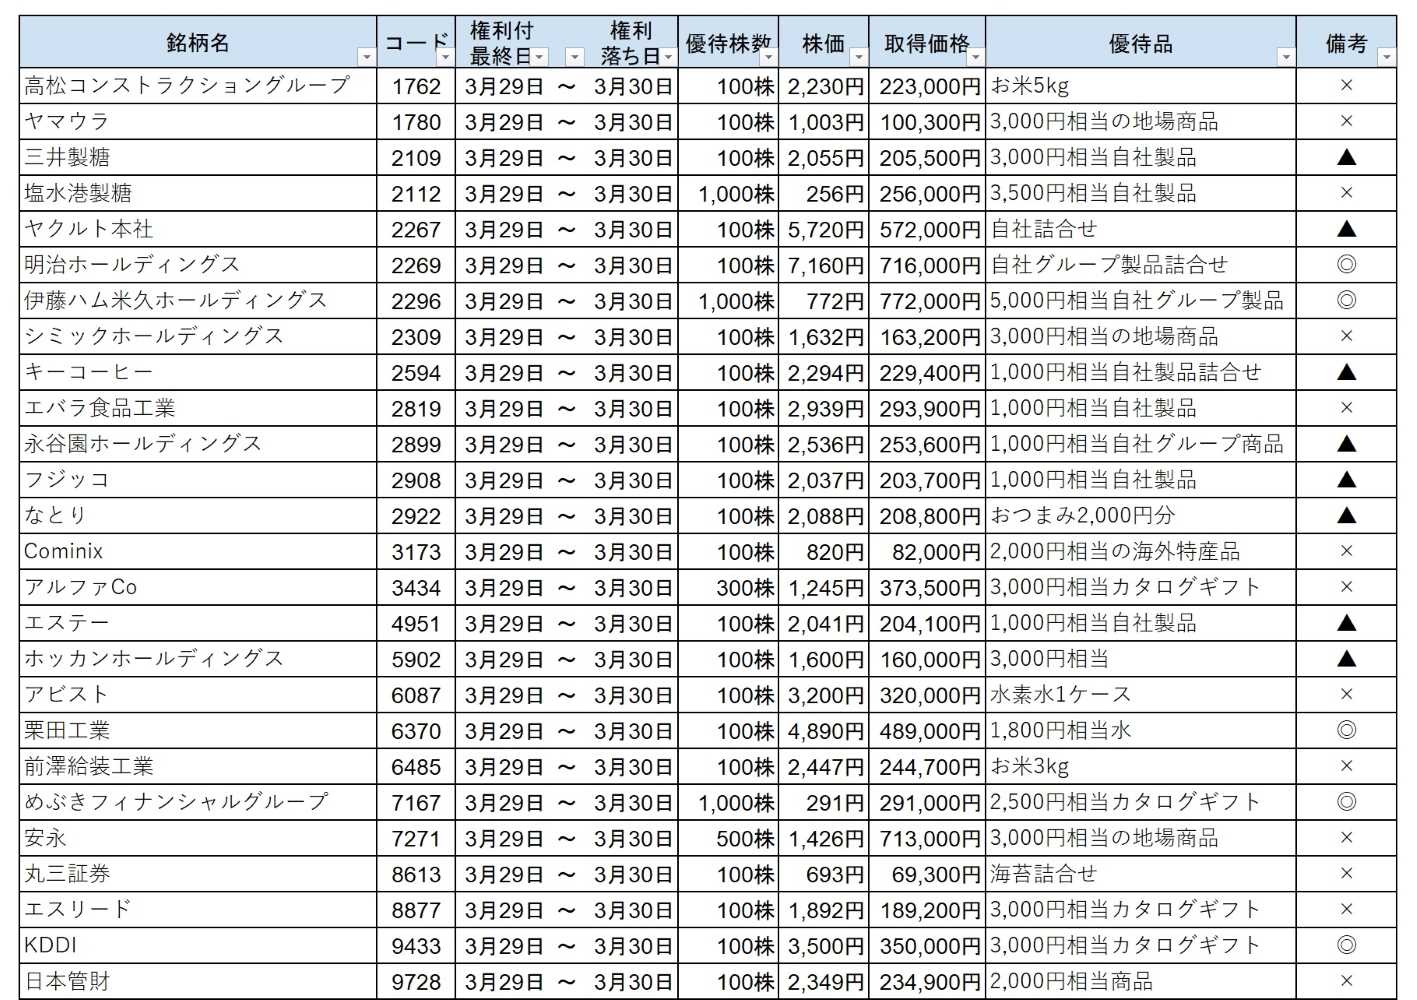Open the 銘柄名 column filter dropdown
Screen dimensions: 1417x1000
click(366, 57)
